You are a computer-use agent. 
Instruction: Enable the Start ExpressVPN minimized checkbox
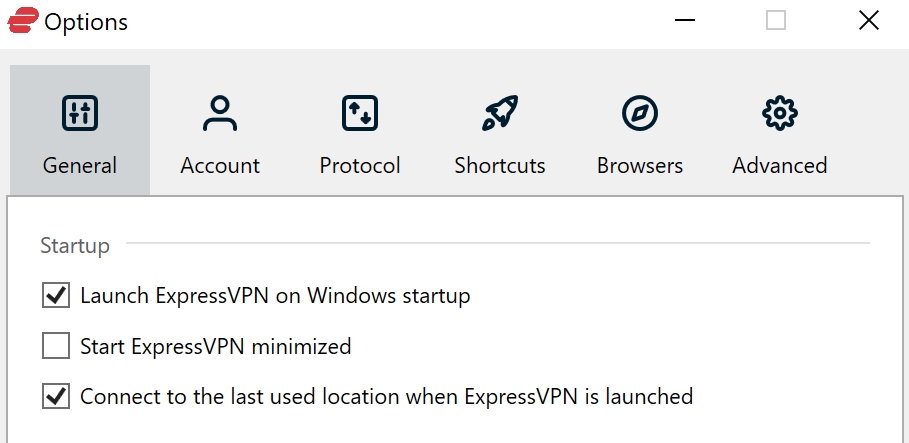point(56,346)
